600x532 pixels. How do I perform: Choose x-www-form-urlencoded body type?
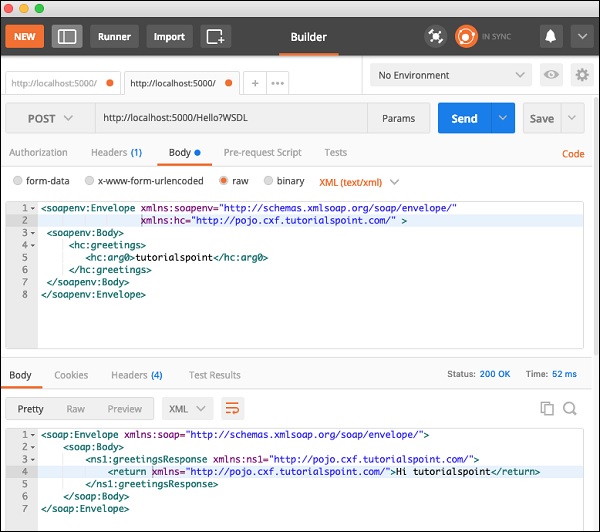pos(90,181)
